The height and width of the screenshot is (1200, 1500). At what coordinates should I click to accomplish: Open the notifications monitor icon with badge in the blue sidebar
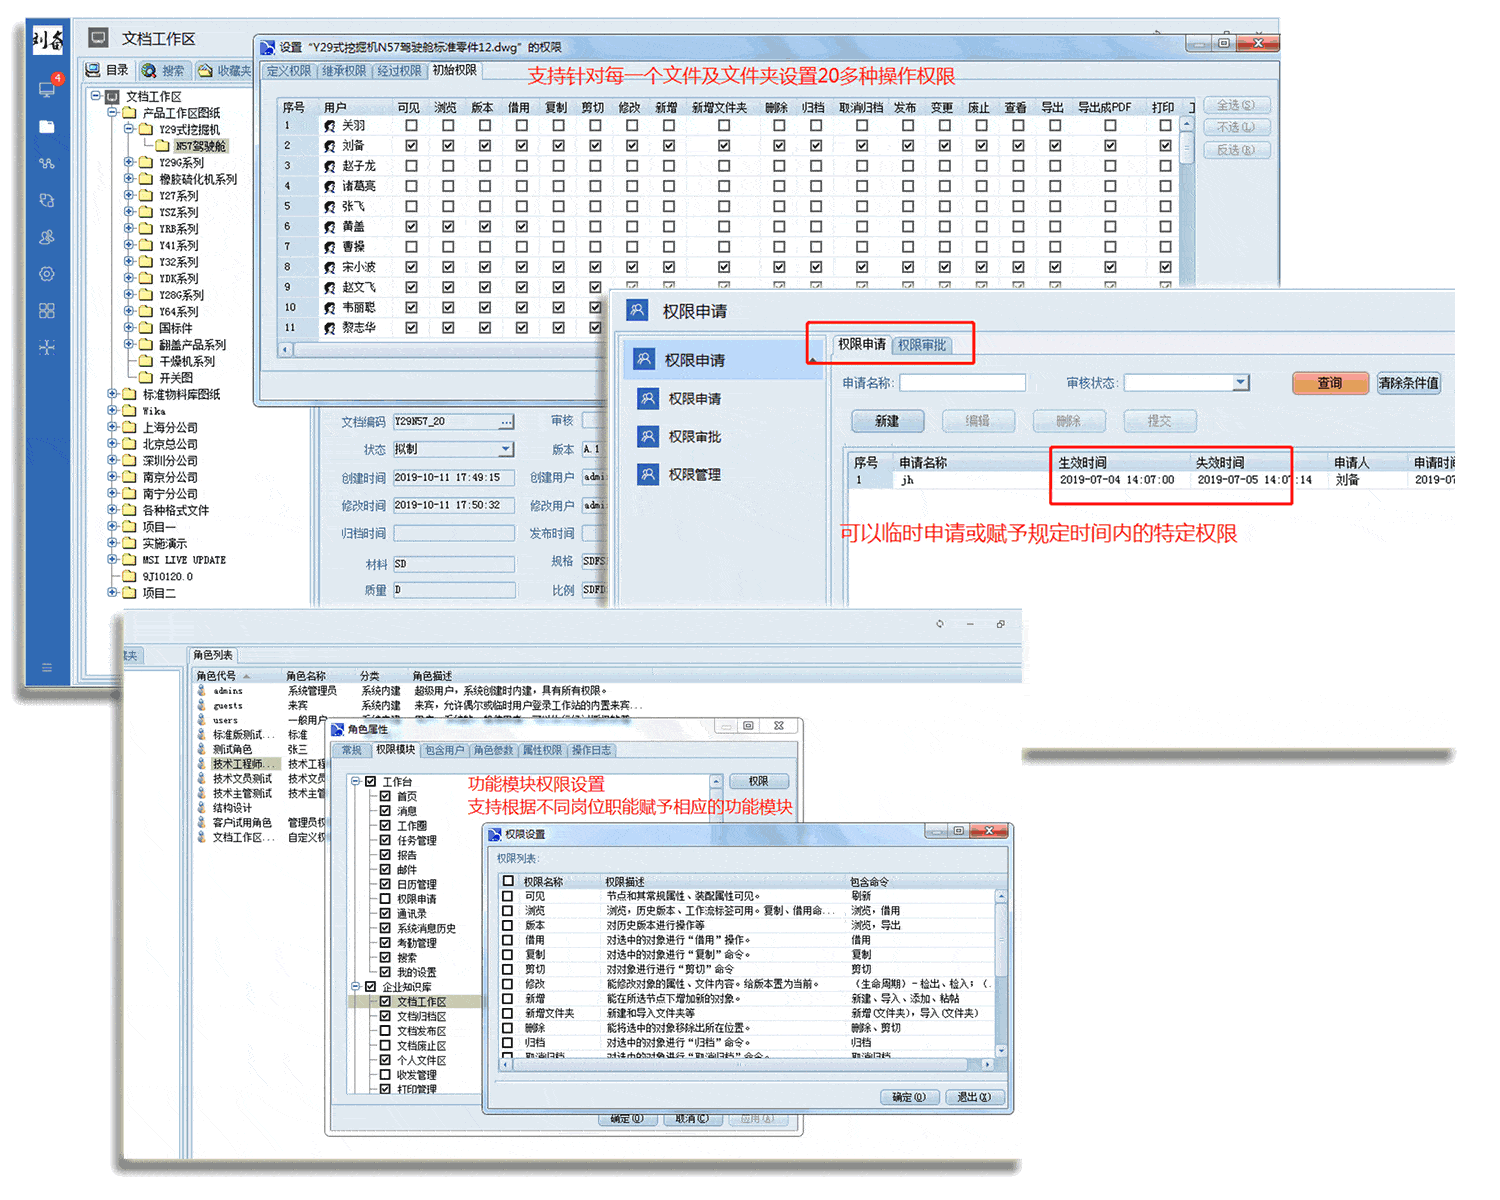click(x=47, y=89)
